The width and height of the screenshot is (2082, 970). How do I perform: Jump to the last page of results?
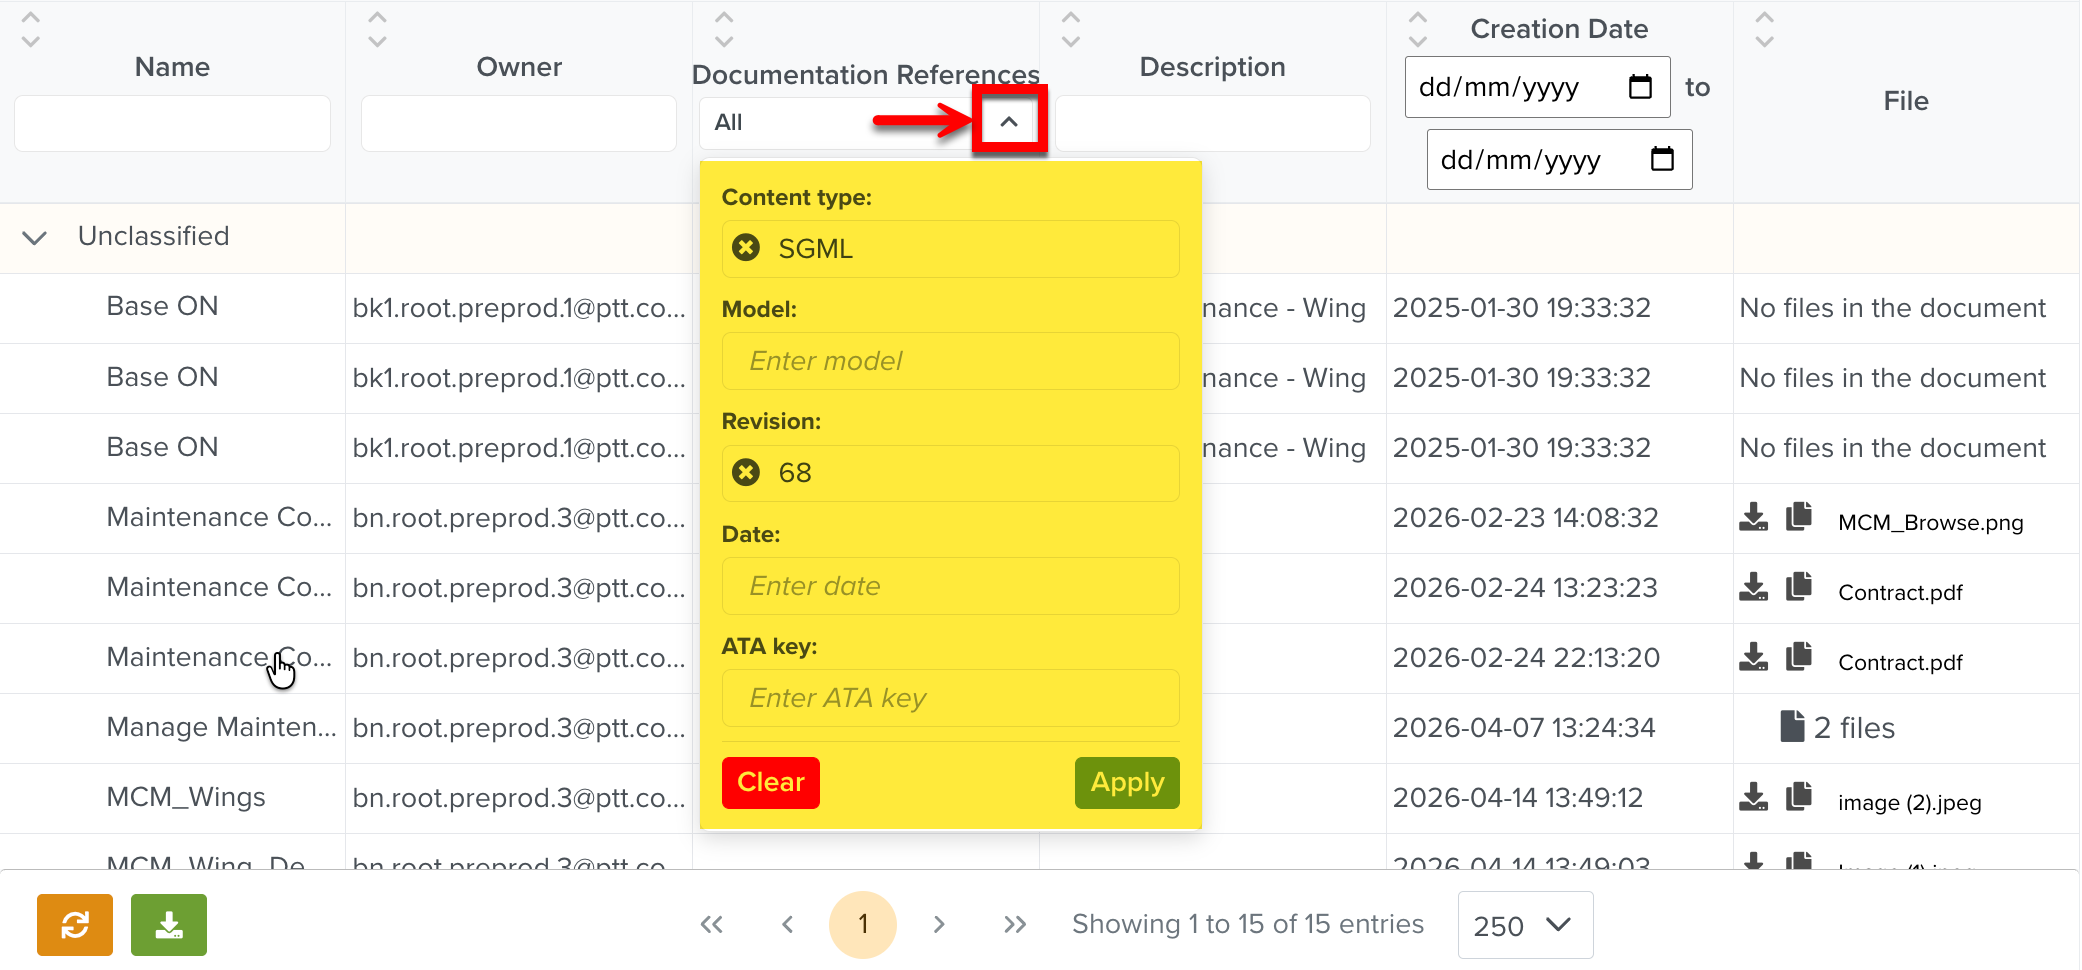click(x=1014, y=924)
